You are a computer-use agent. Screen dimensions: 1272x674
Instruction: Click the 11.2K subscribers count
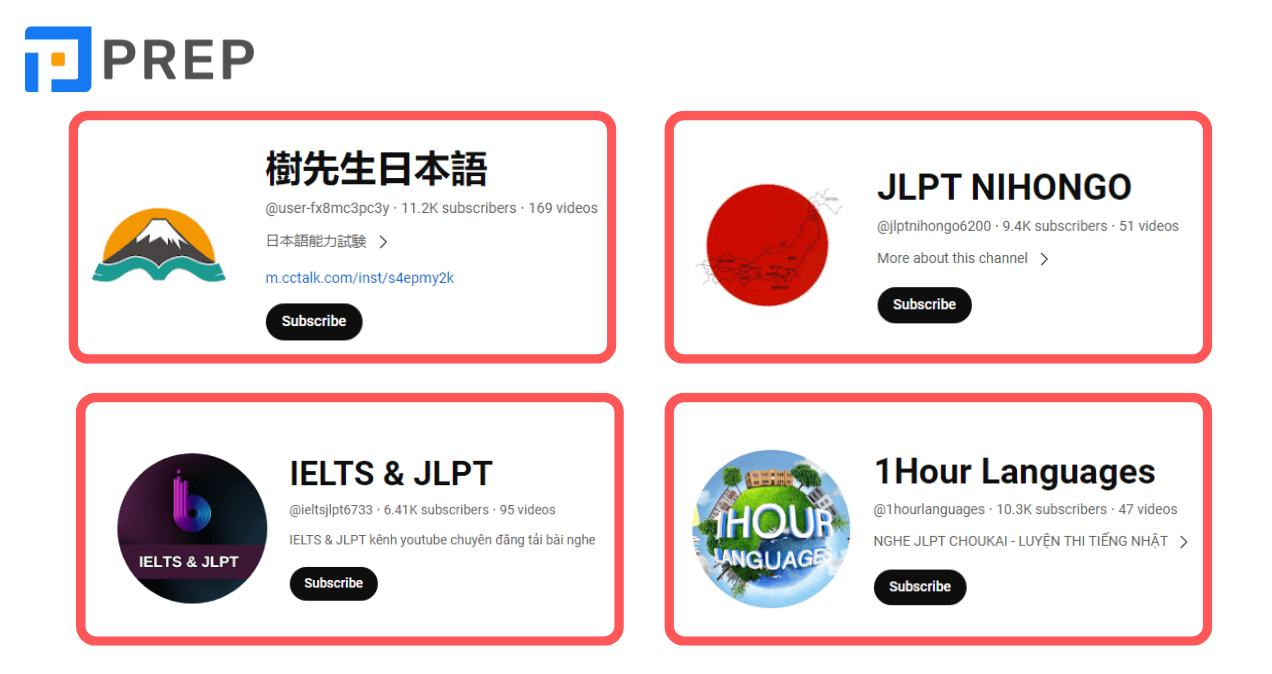tap(459, 208)
